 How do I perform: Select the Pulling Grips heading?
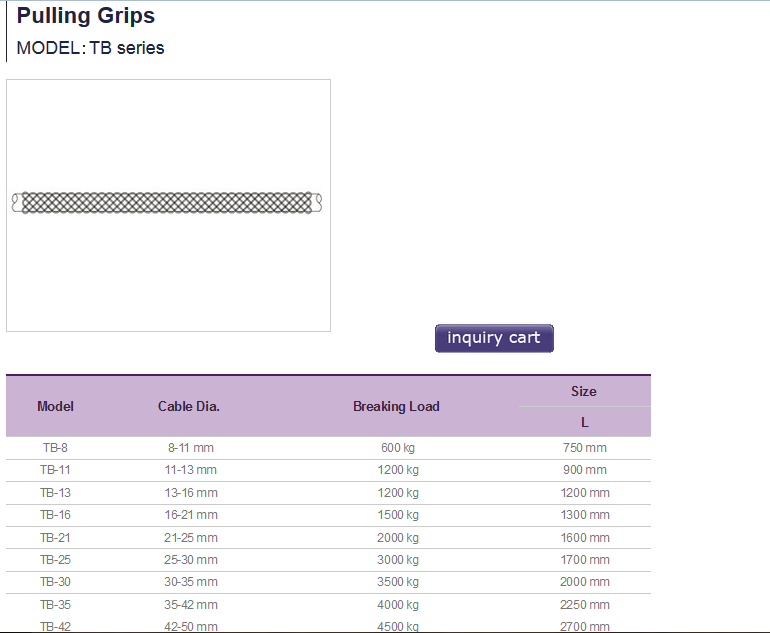click(x=86, y=15)
